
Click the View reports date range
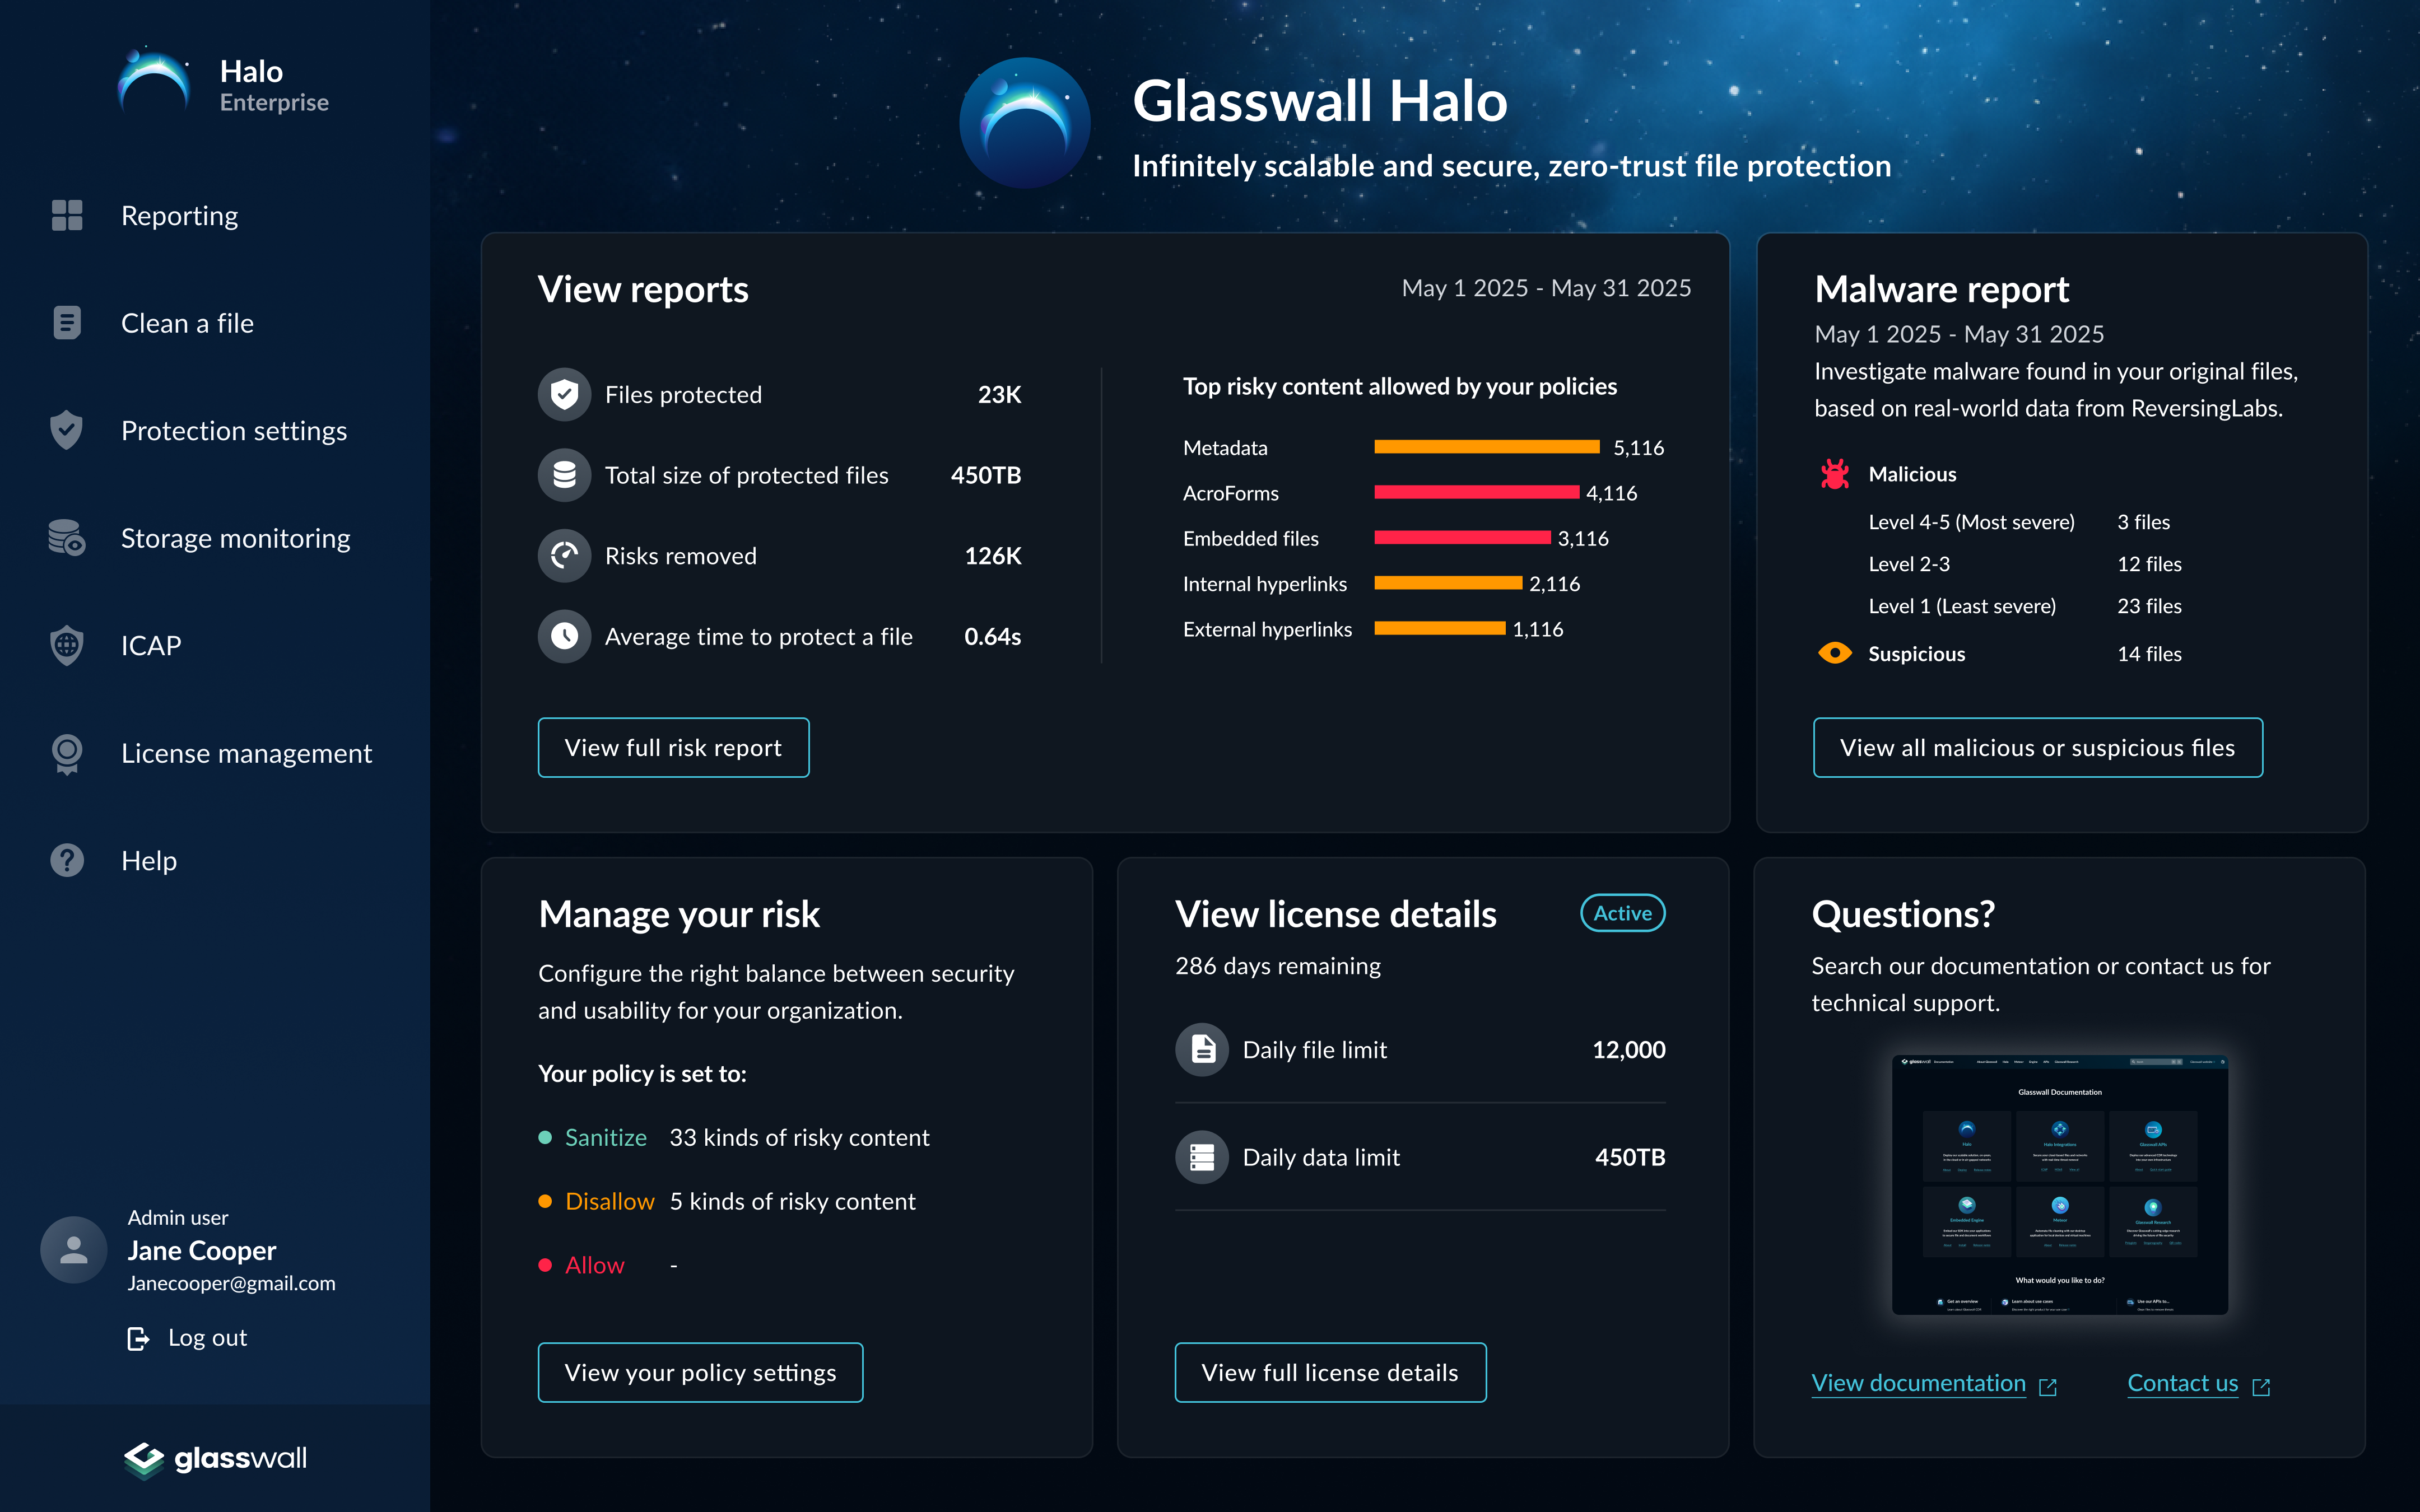1546,288
